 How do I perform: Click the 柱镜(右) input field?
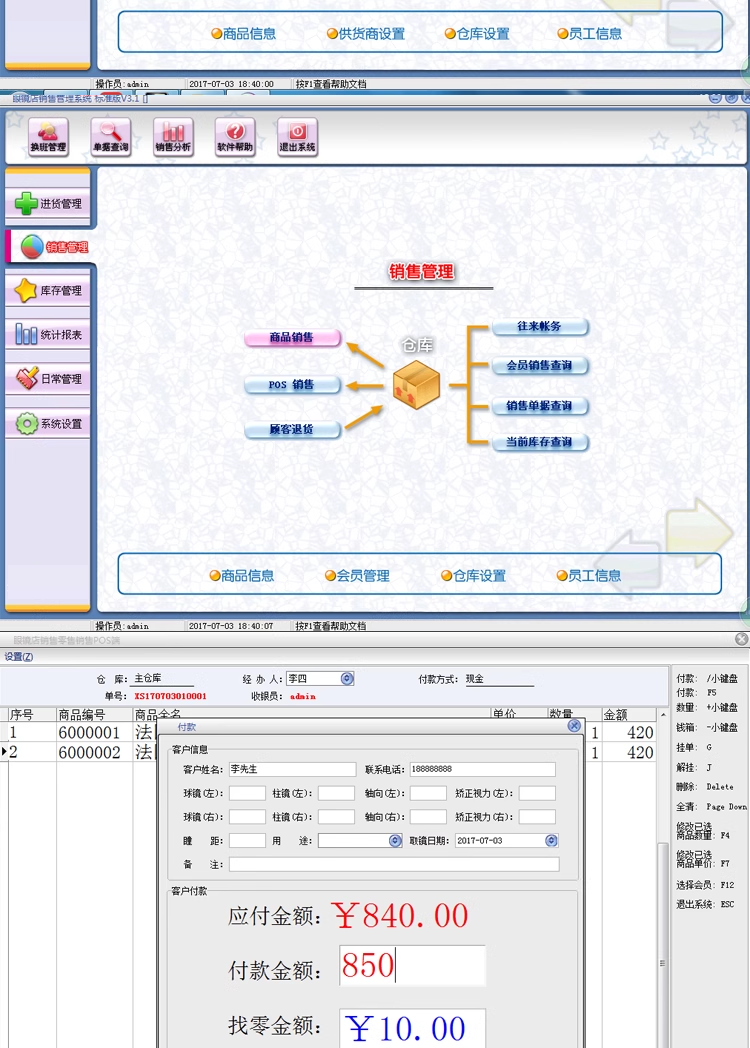click(336, 817)
